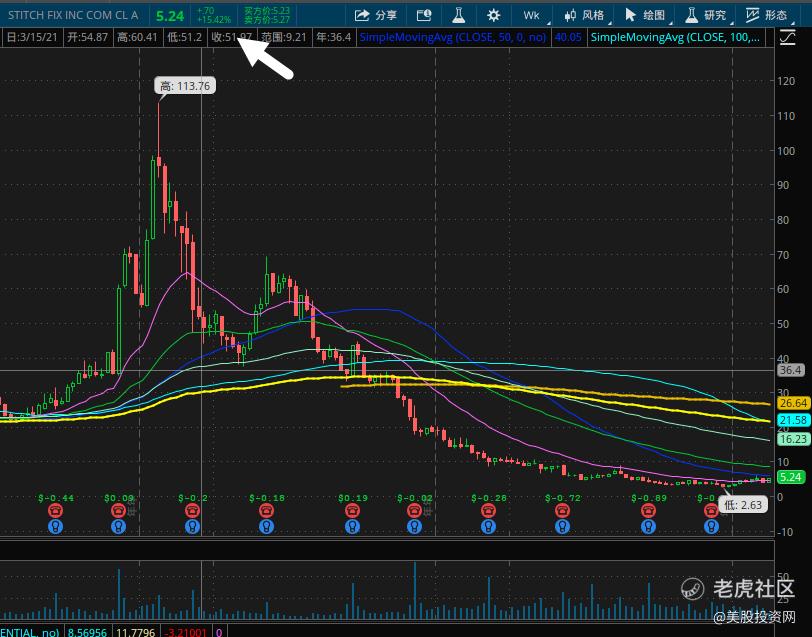
Task: Click the blue lightbulb icon under $-0.28
Action: [x=488, y=527]
